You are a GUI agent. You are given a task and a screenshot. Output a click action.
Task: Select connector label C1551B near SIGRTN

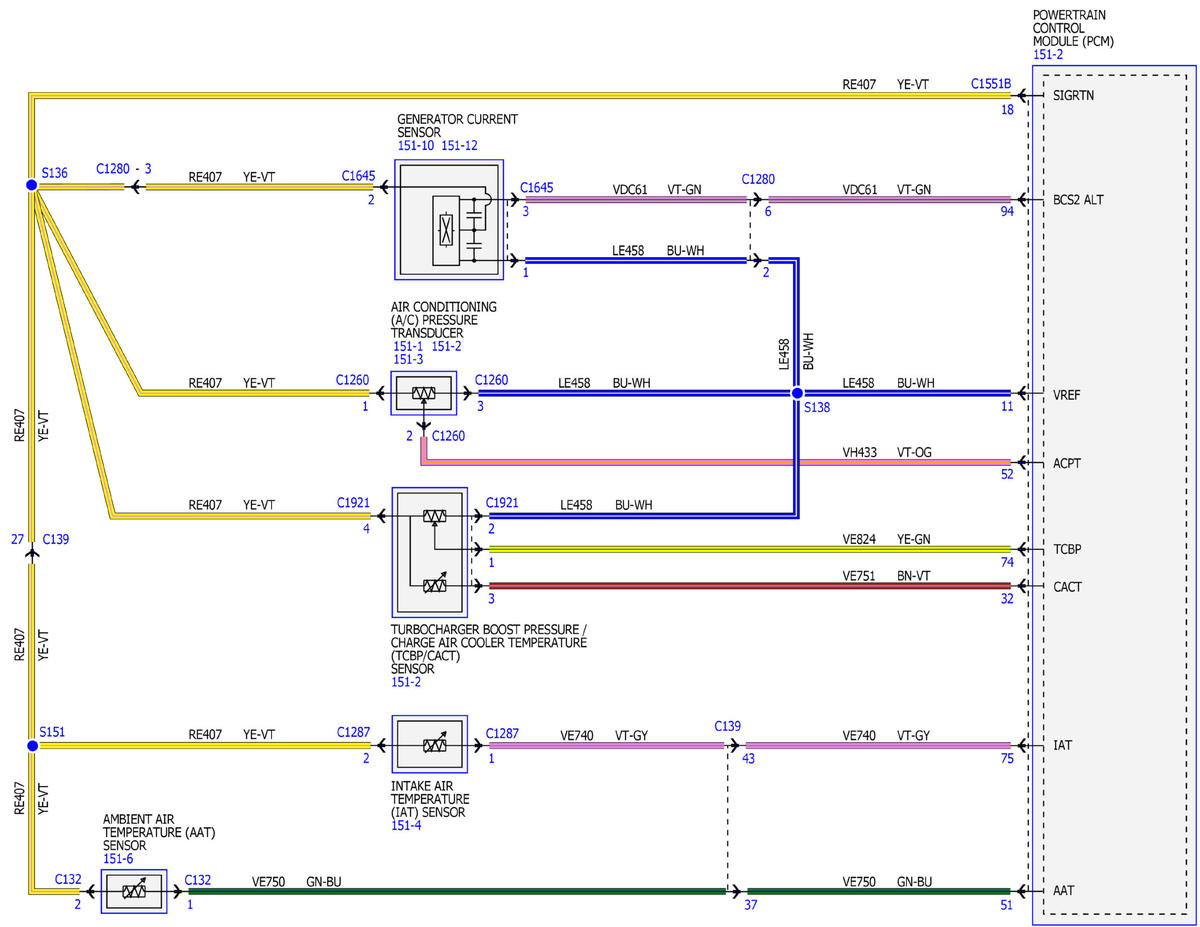(991, 85)
